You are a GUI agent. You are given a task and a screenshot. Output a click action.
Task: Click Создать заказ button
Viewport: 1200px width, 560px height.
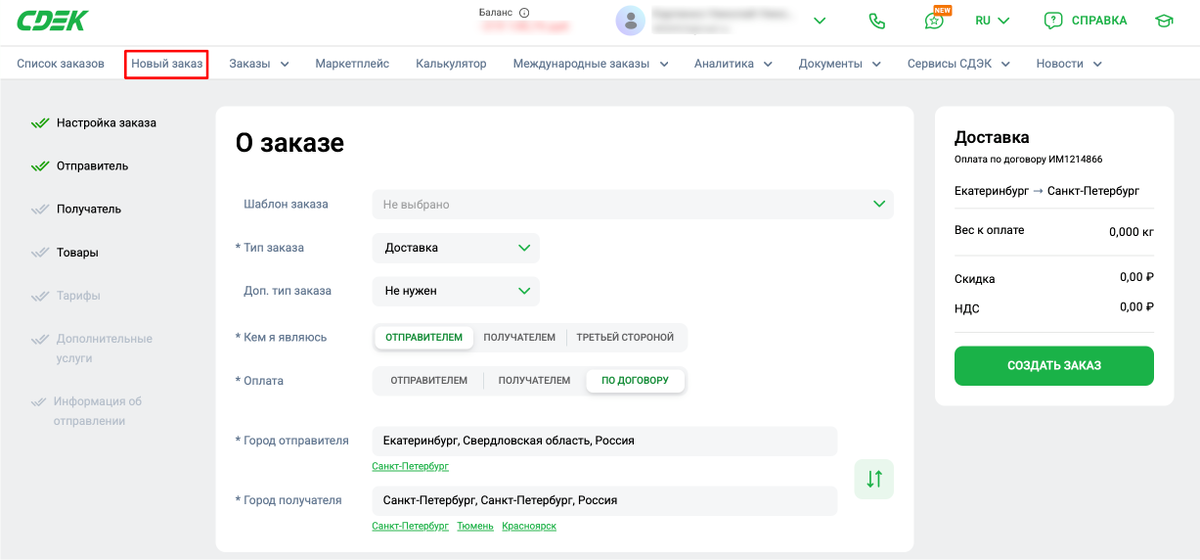1054,366
